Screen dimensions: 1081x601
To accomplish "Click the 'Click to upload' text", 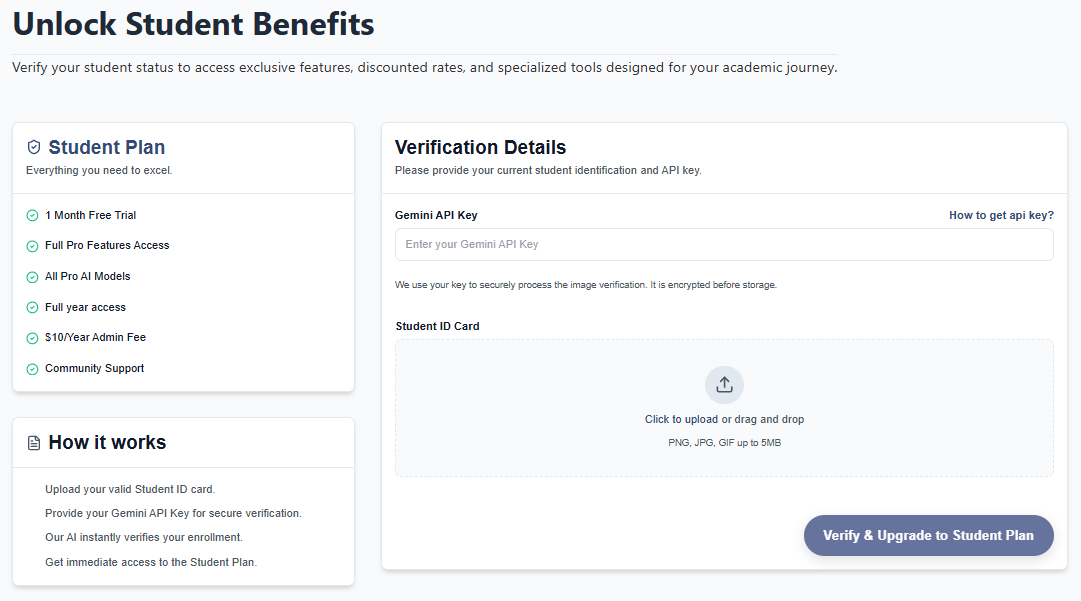I will coord(681,419).
